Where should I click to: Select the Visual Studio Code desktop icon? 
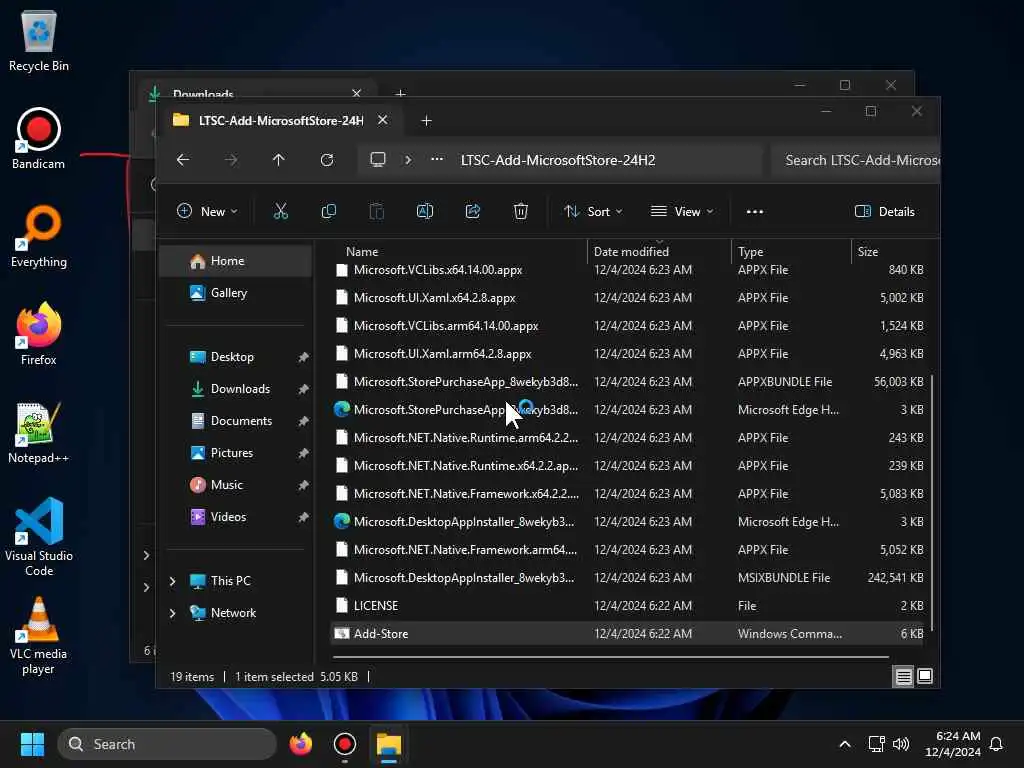[x=39, y=537]
